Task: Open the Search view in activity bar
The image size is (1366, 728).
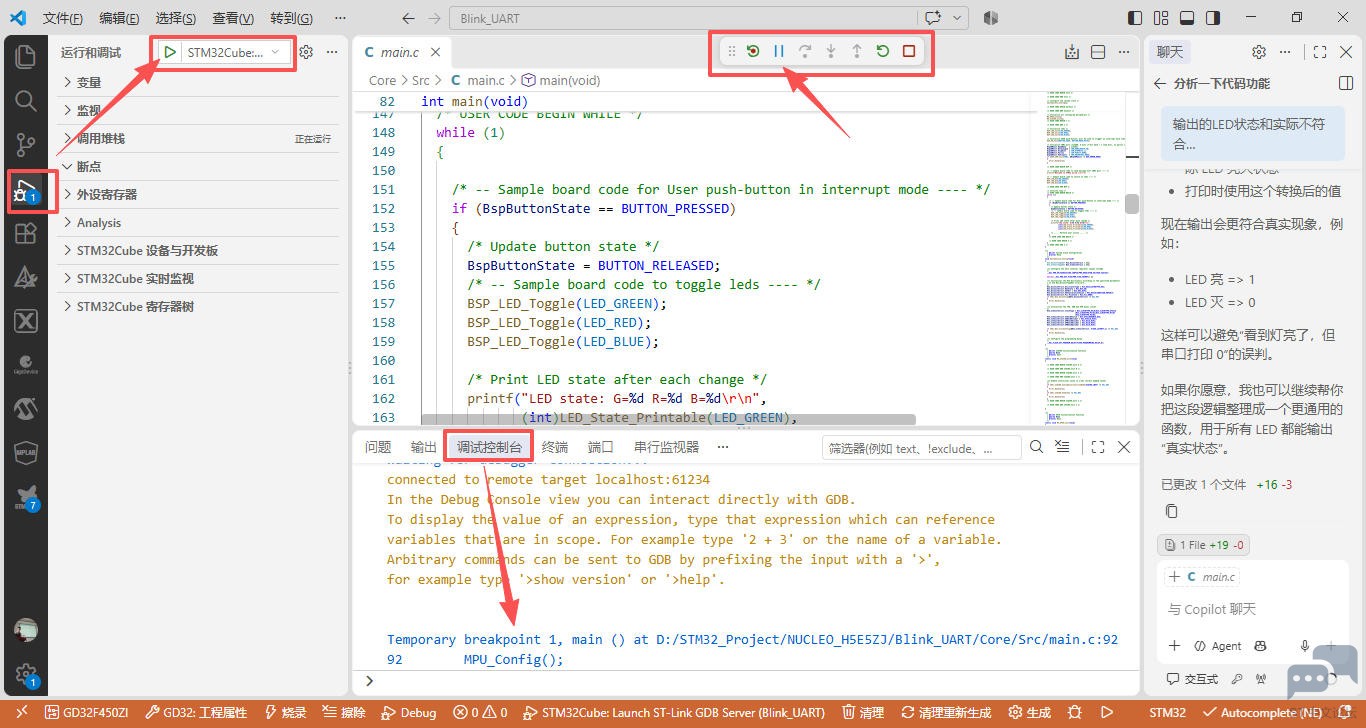Action: click(x=25, y=100)
